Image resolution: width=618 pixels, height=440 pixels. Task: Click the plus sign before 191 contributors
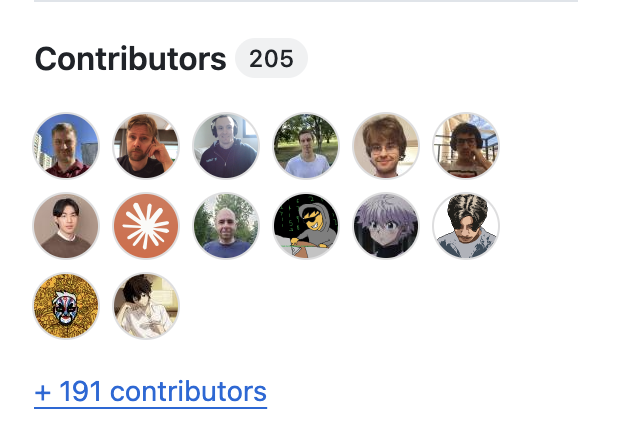43,393
